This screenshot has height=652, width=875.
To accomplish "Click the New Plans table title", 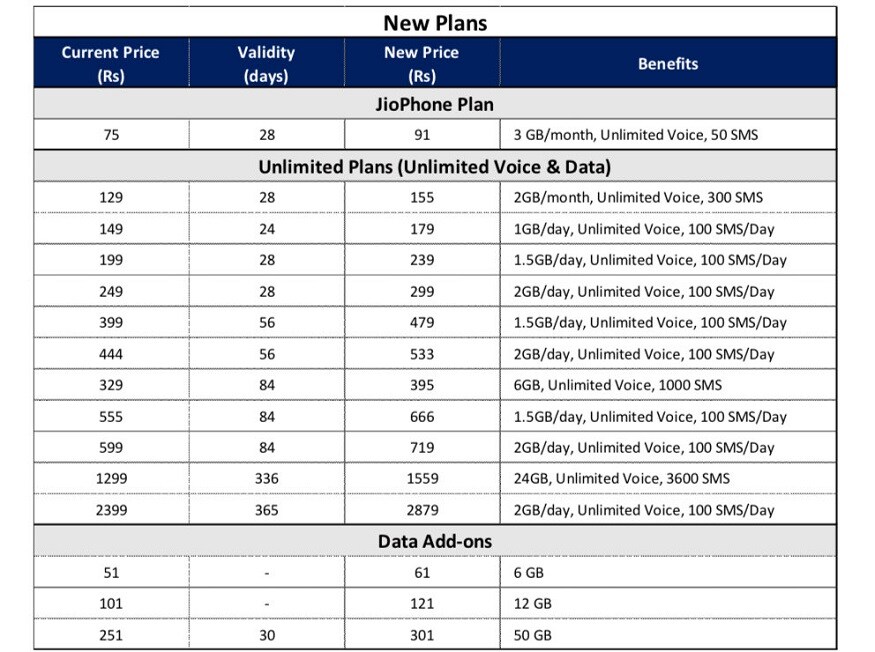I will click(435, 23).
